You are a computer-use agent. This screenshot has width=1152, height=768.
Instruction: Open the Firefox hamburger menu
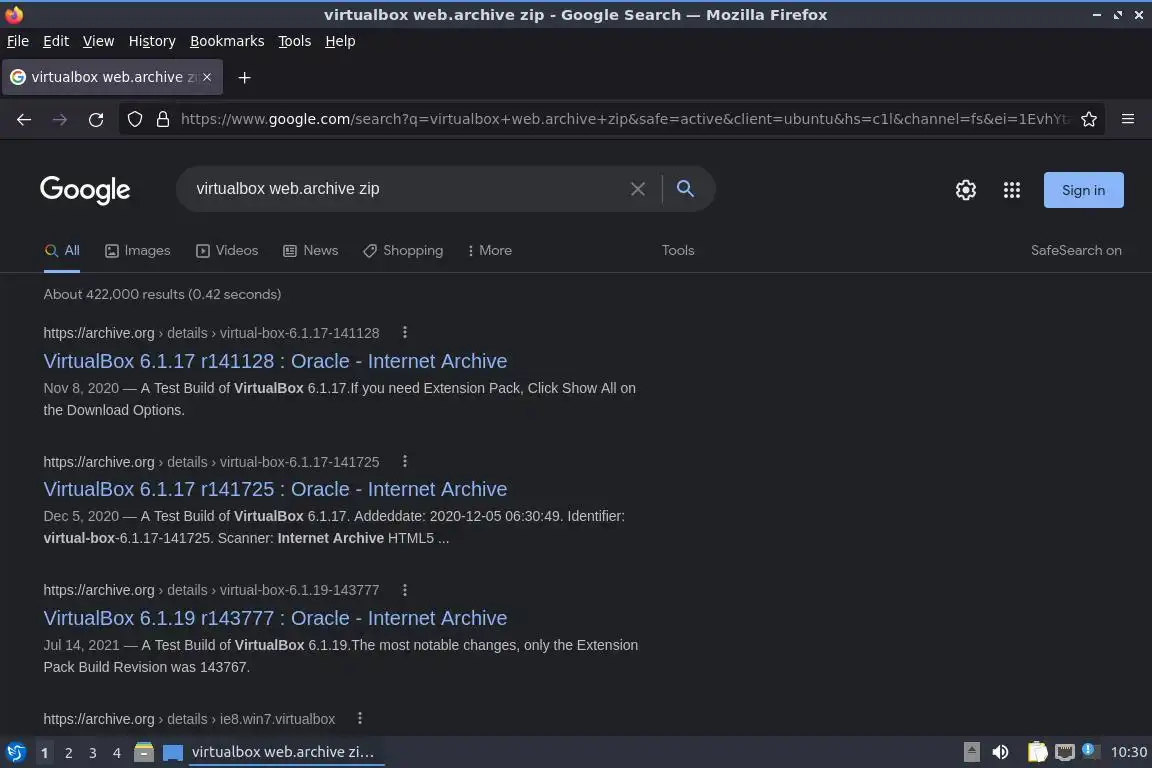1128,119
